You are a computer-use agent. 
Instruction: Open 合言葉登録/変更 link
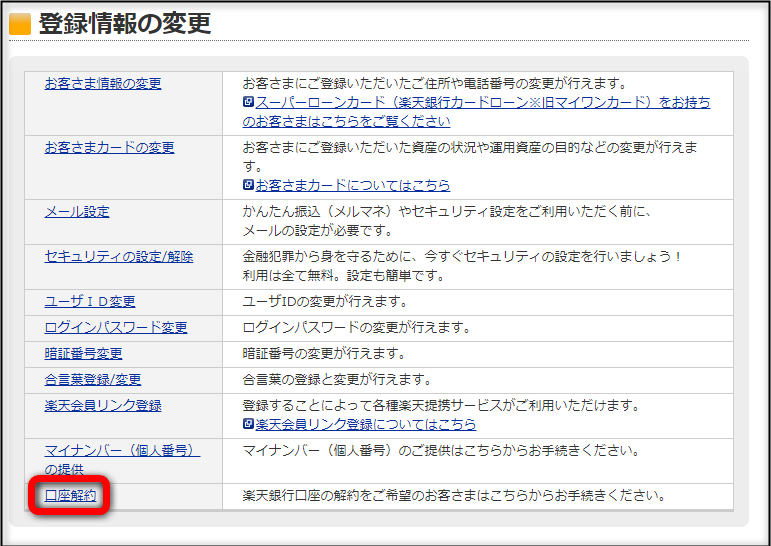tap(93, 380)
